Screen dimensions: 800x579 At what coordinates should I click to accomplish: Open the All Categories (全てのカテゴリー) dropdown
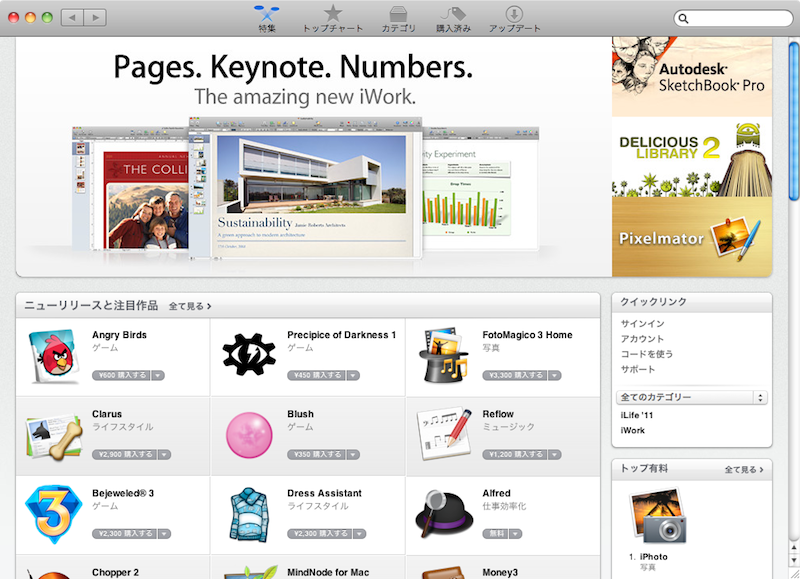tap(692, 397)
